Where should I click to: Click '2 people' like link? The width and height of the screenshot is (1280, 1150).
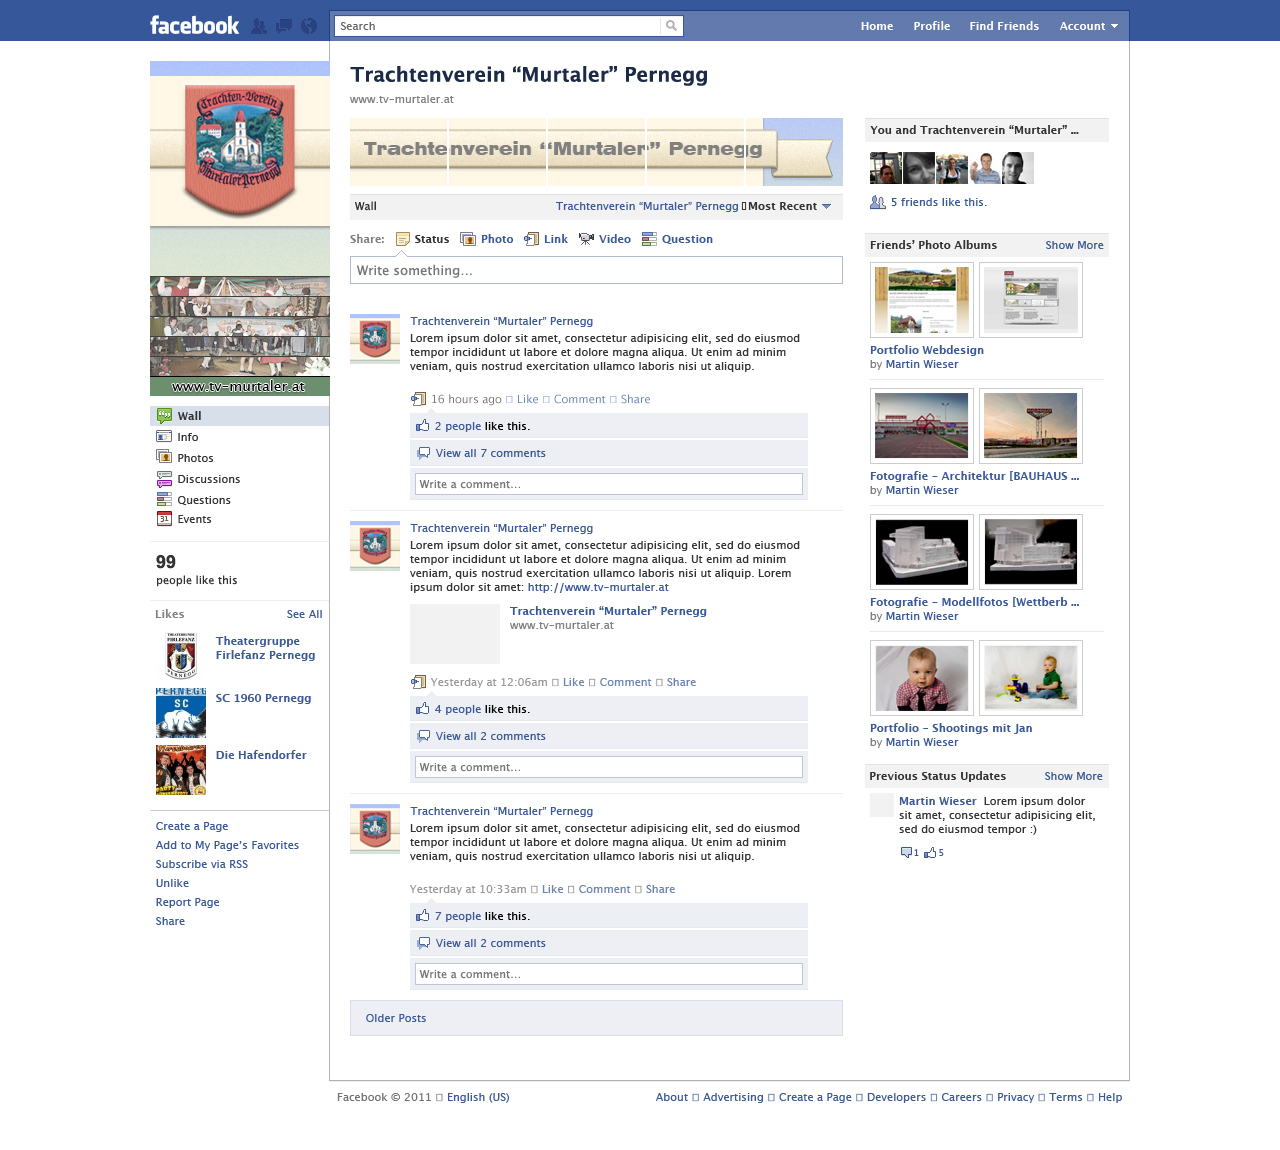[458, 426]
